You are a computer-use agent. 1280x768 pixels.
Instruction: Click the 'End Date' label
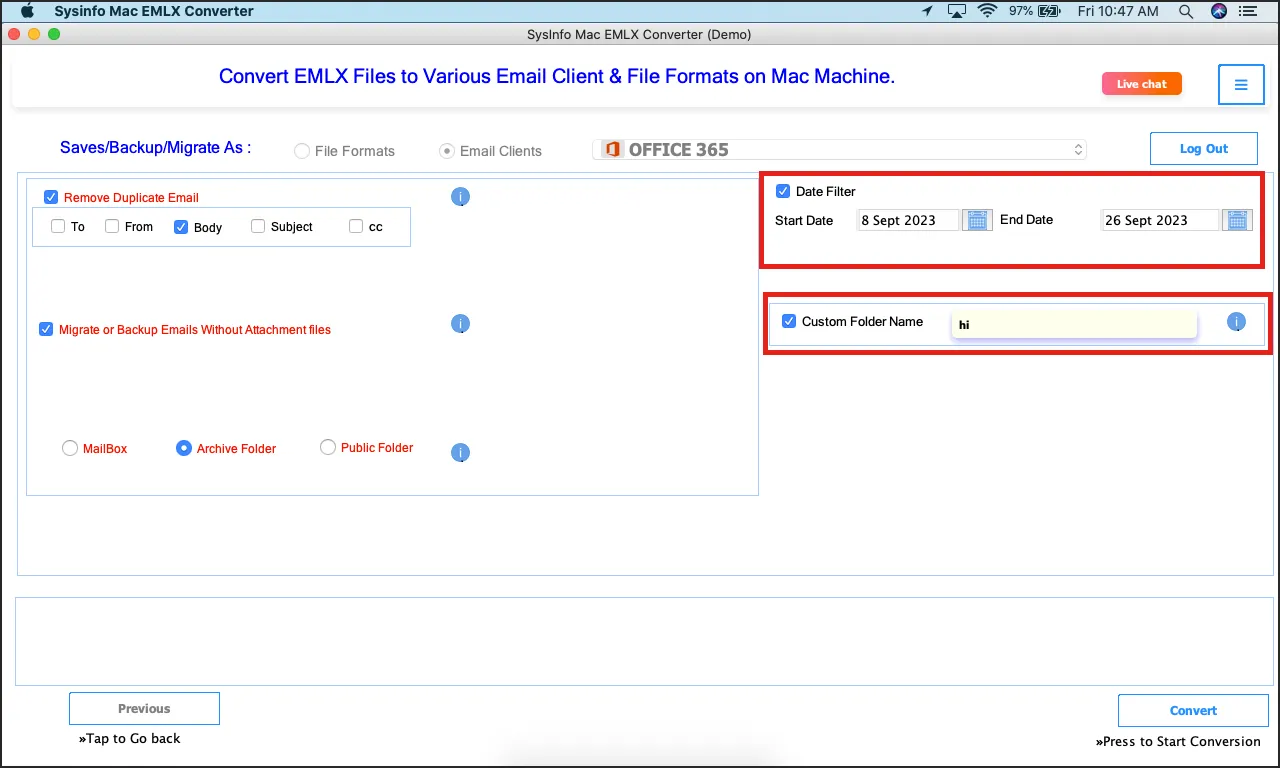(x=1027, y=219)
